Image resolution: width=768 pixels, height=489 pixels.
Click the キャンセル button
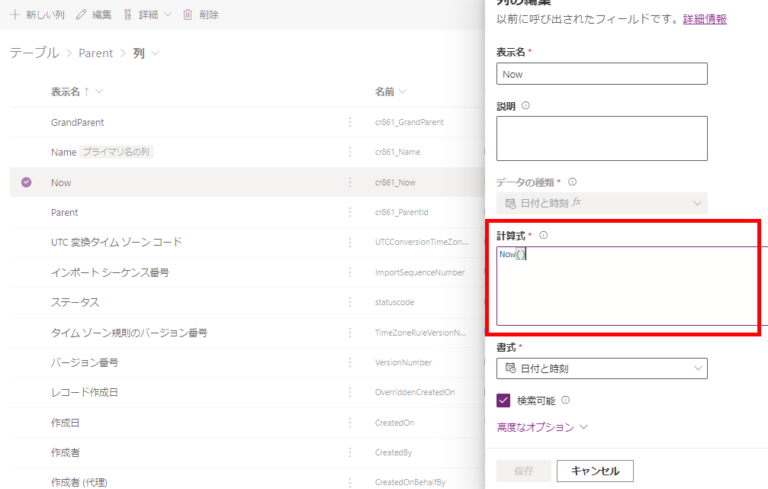[x=595, y=471]
